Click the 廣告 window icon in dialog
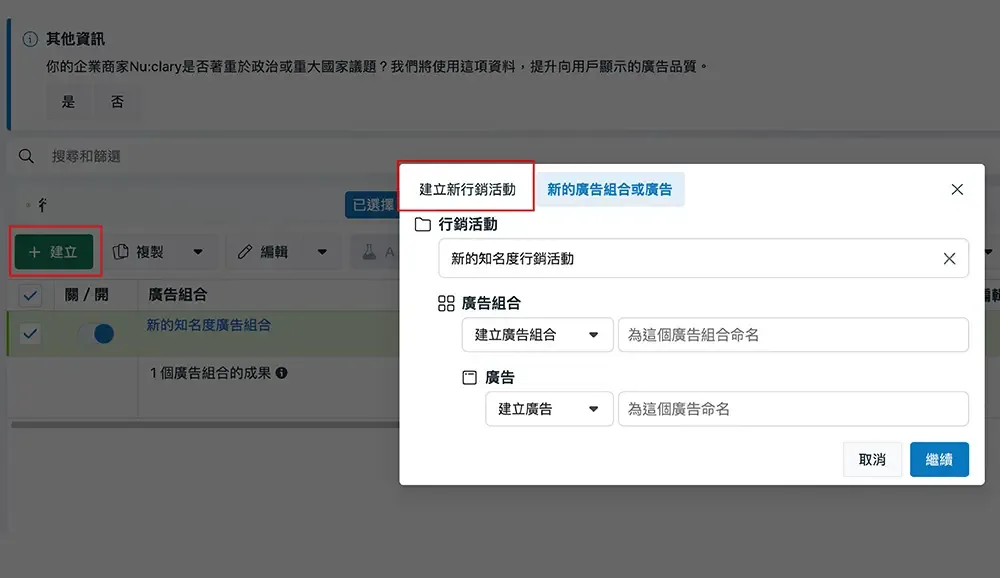1000x578 pixels. pos(469,378)
